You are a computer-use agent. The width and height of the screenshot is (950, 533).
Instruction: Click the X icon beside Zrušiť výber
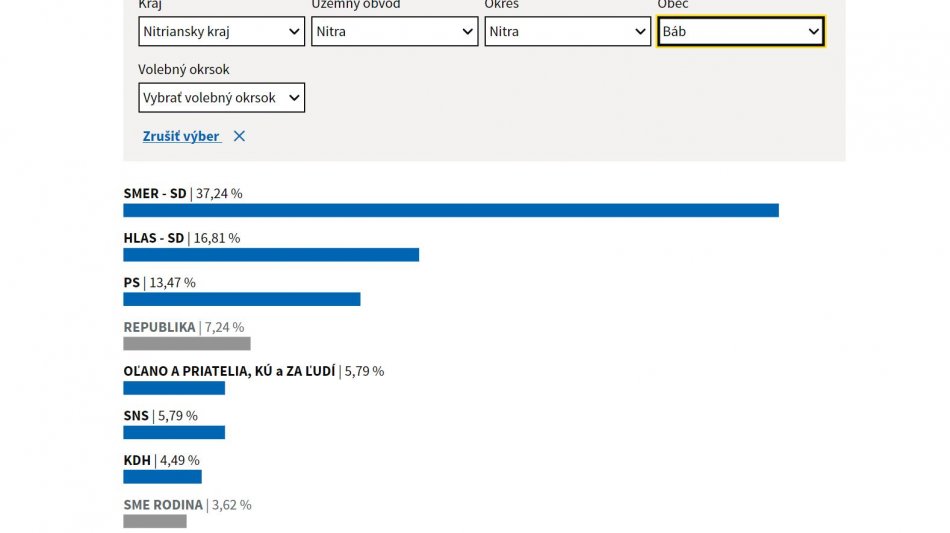(x=239, y=136)
